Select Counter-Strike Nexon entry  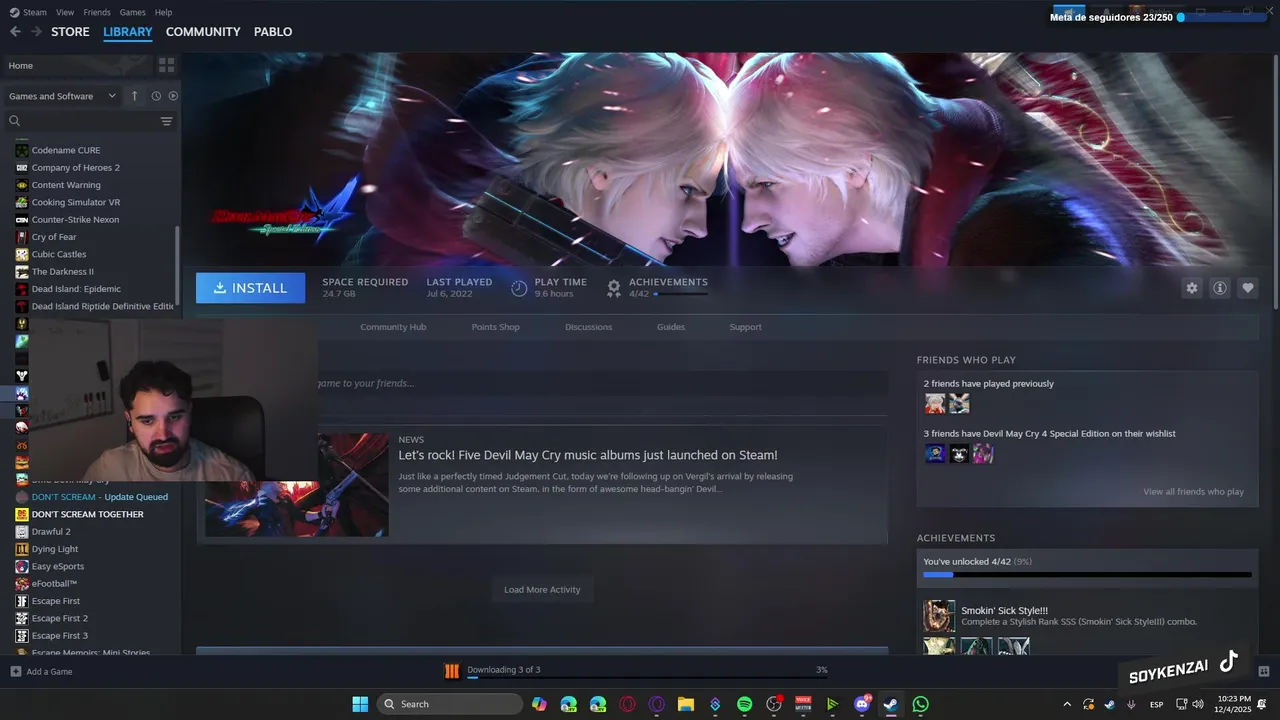click(75, 219)
